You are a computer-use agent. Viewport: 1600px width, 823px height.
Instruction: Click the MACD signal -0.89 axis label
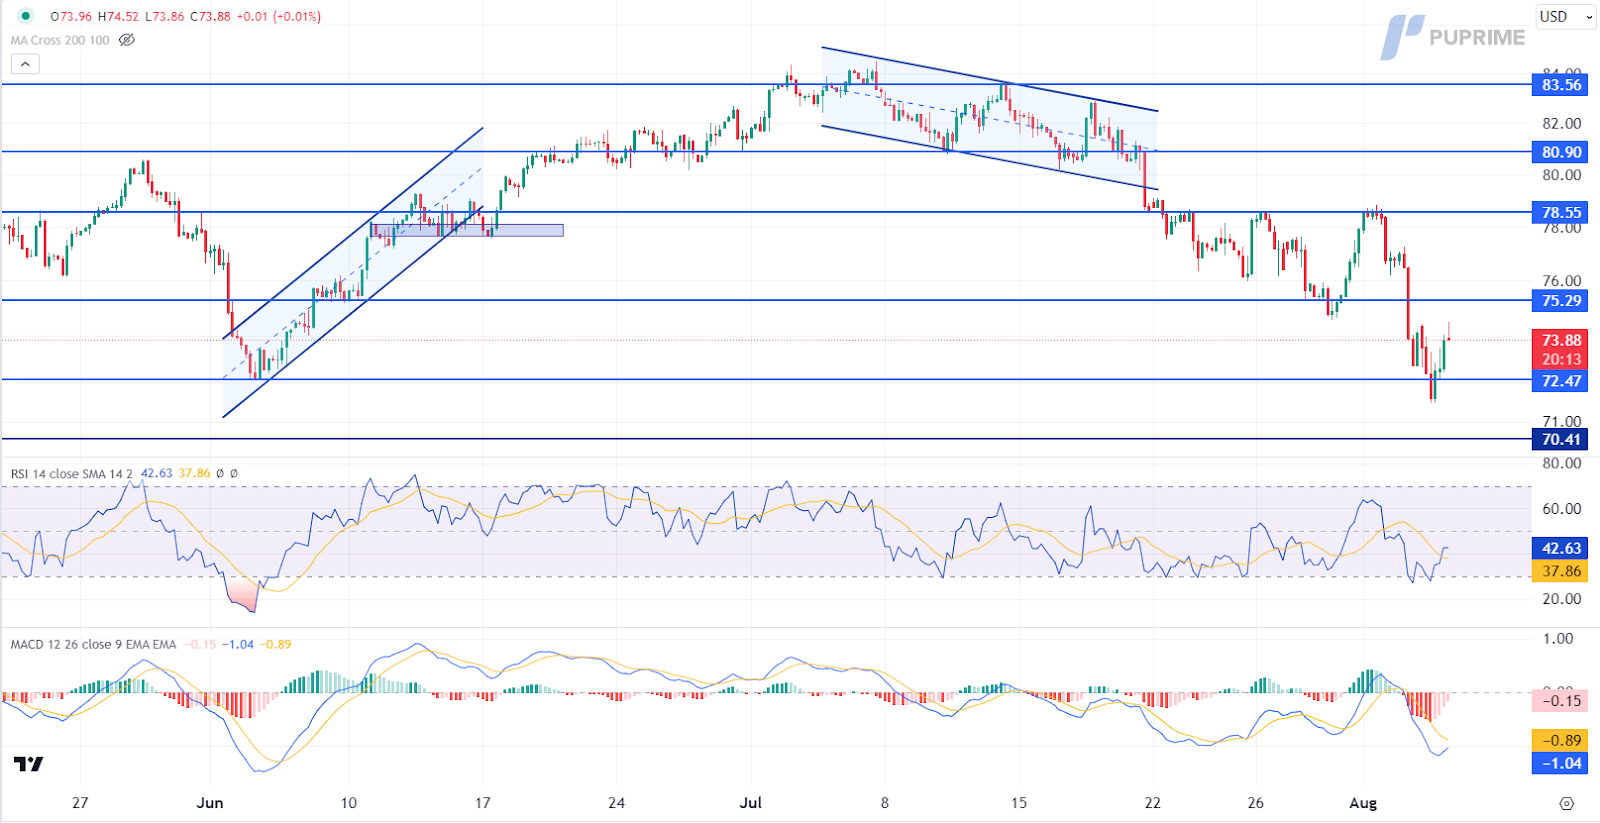coord(1560,740)
